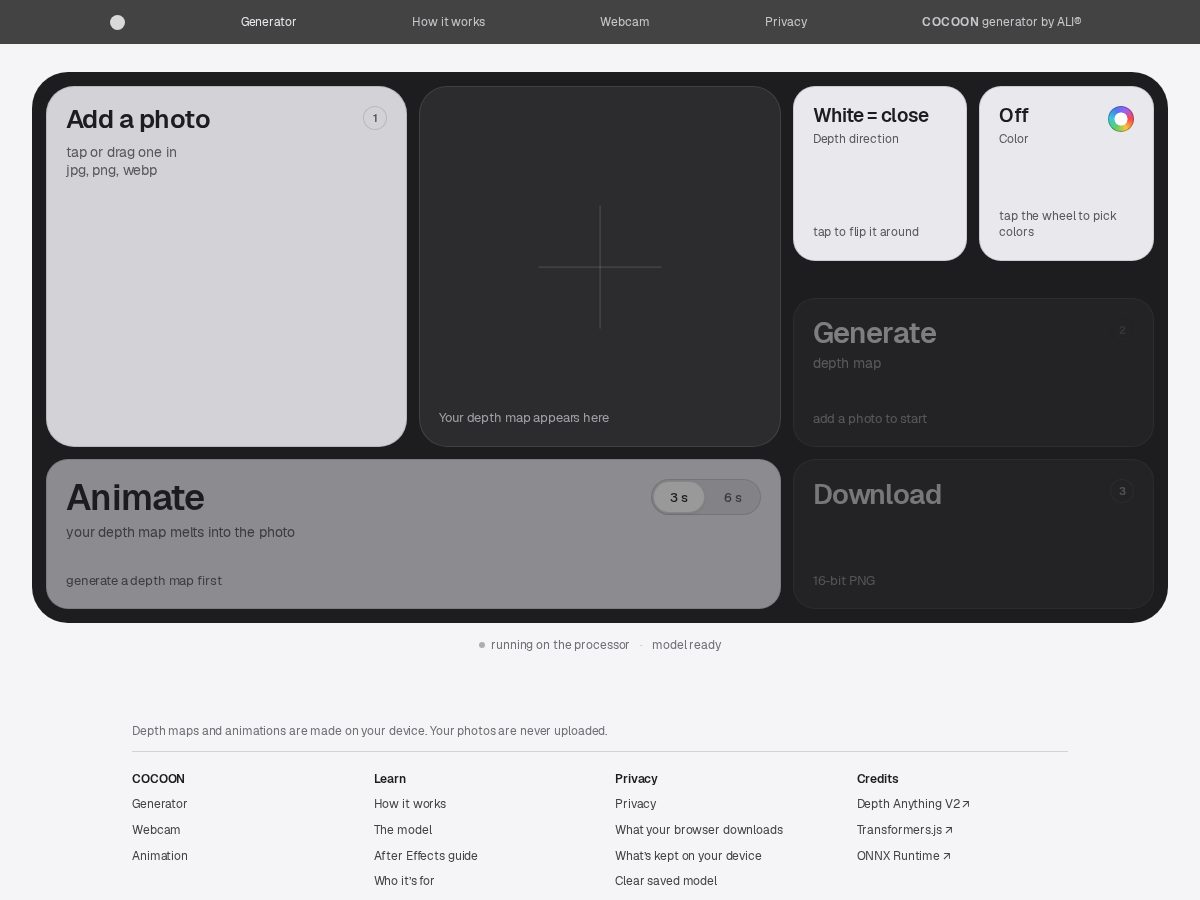Click Clear saved model link
Viewport: 1200px width, 900px height.
(x=666, y=881)
